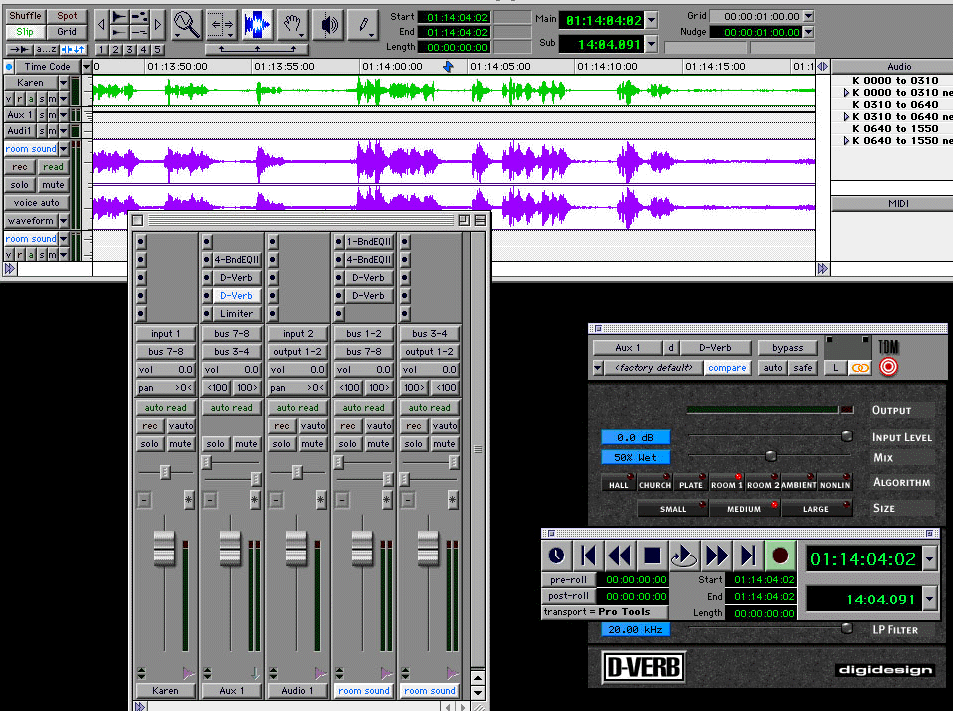Viewport: 953px width, 711px height.
Task: Click the D-Verb LP Filter 20.00 kHz field
Action: click(635, 630)
